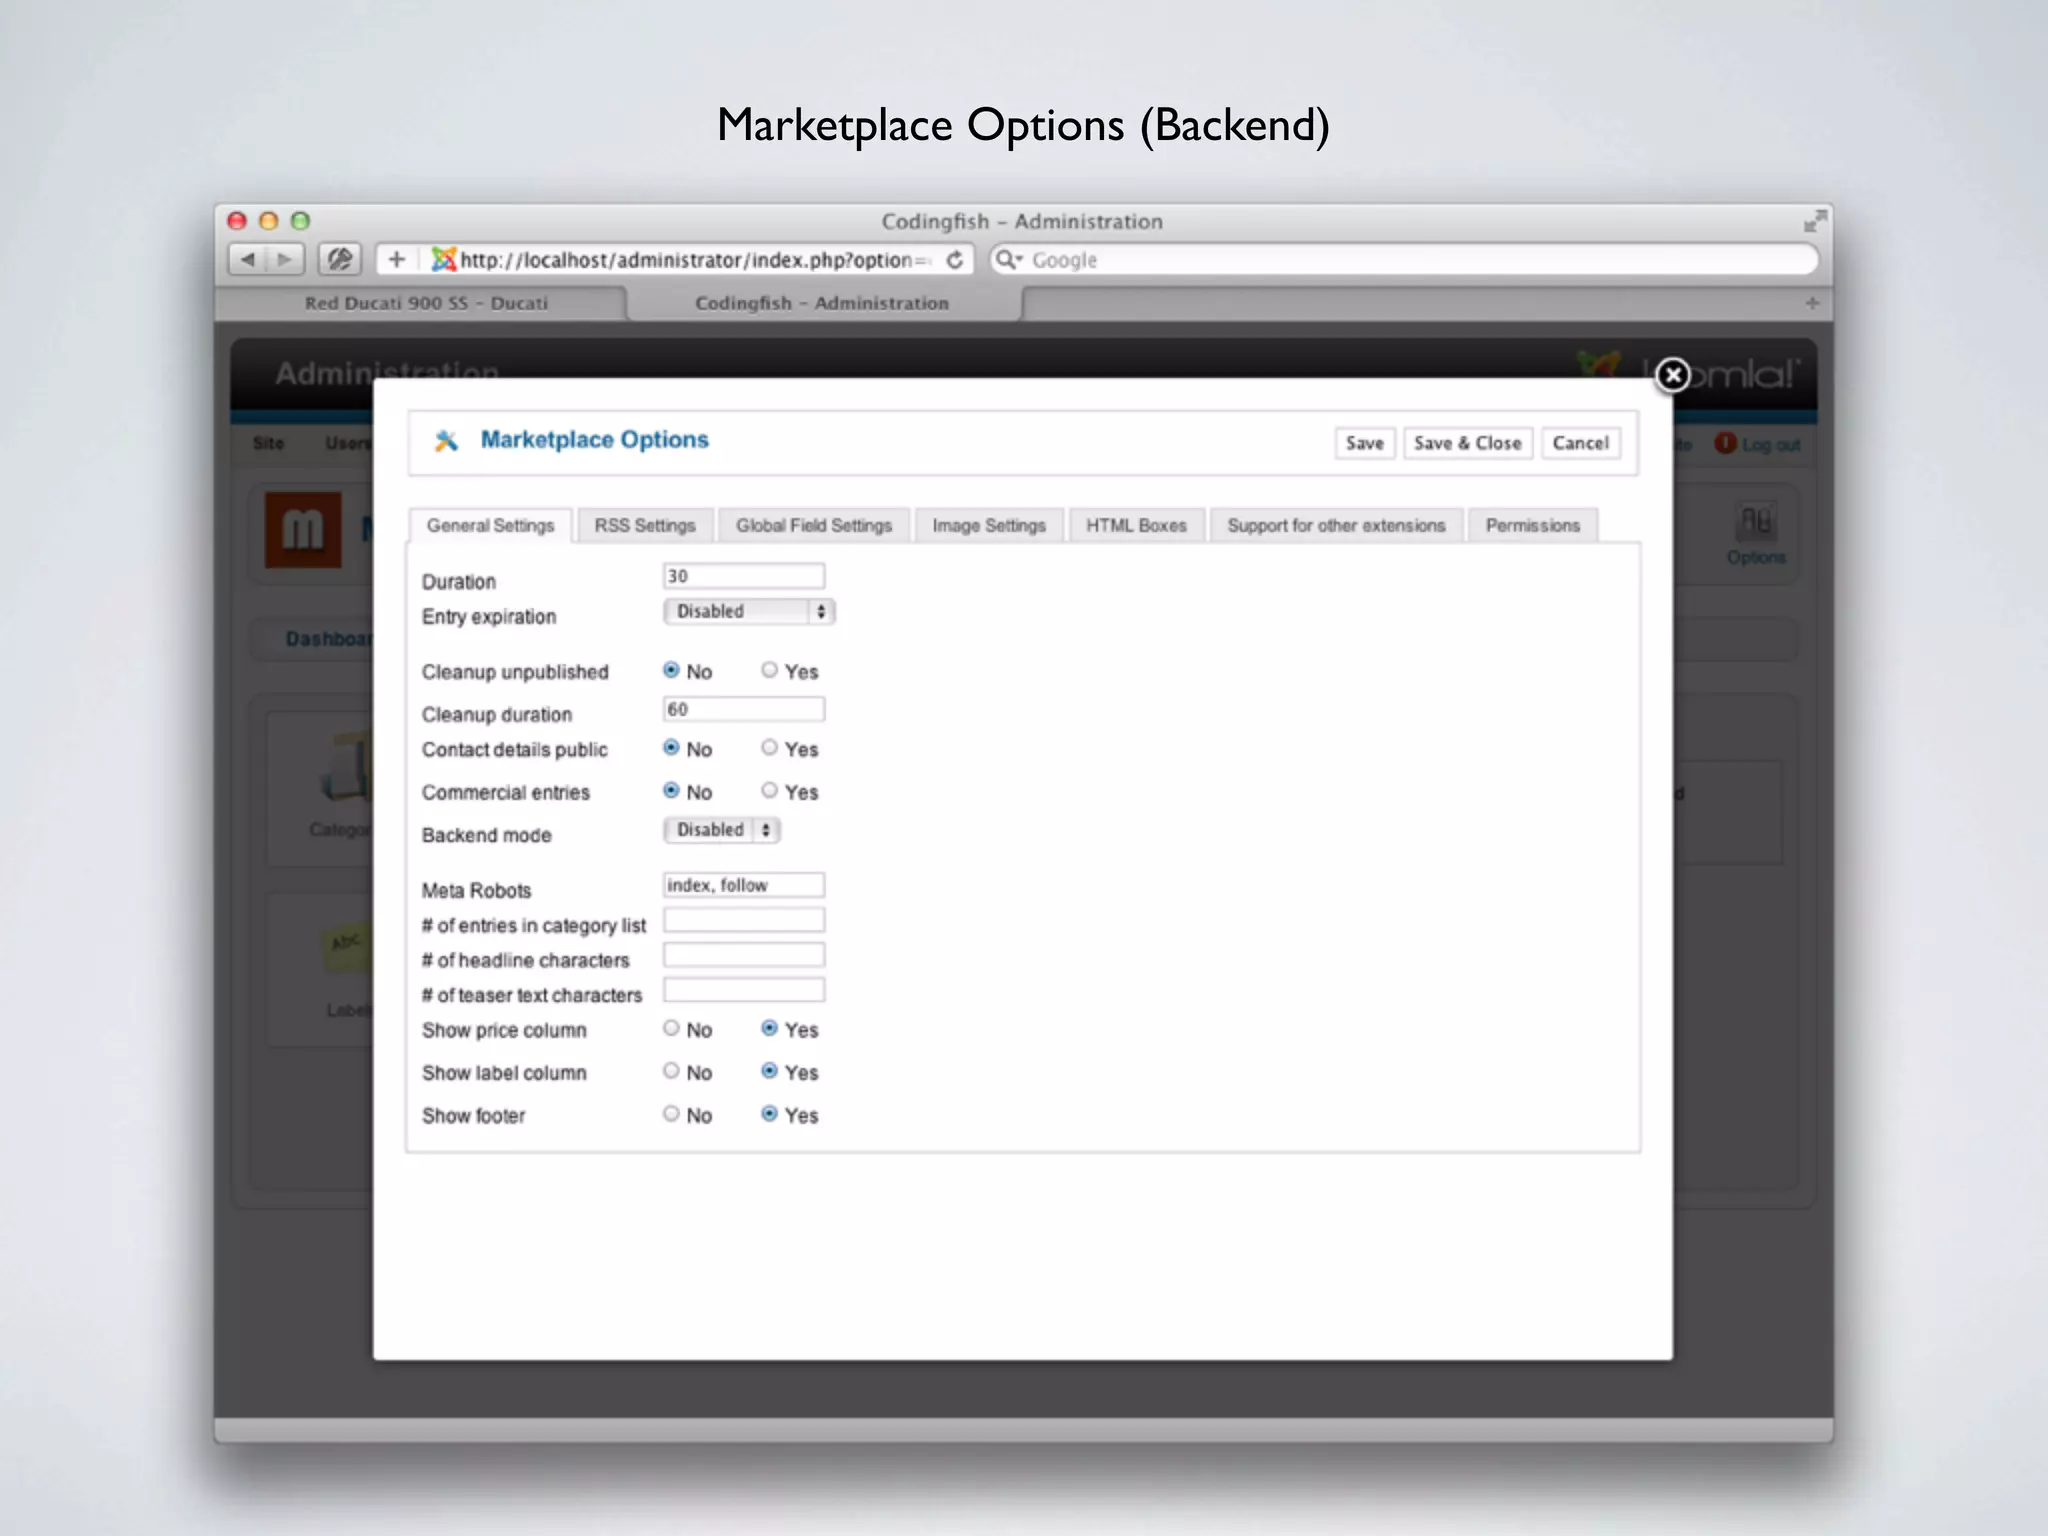
Task: Switch to RSS Settings tab
Action: click(645, 526)
